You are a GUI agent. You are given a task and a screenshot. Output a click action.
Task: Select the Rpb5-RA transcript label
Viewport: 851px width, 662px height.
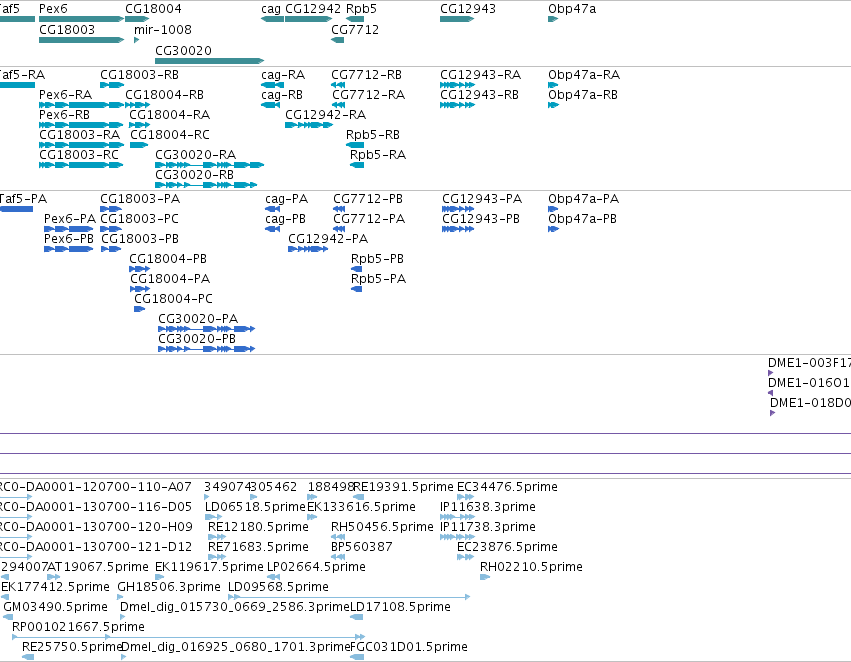[378, 155]
